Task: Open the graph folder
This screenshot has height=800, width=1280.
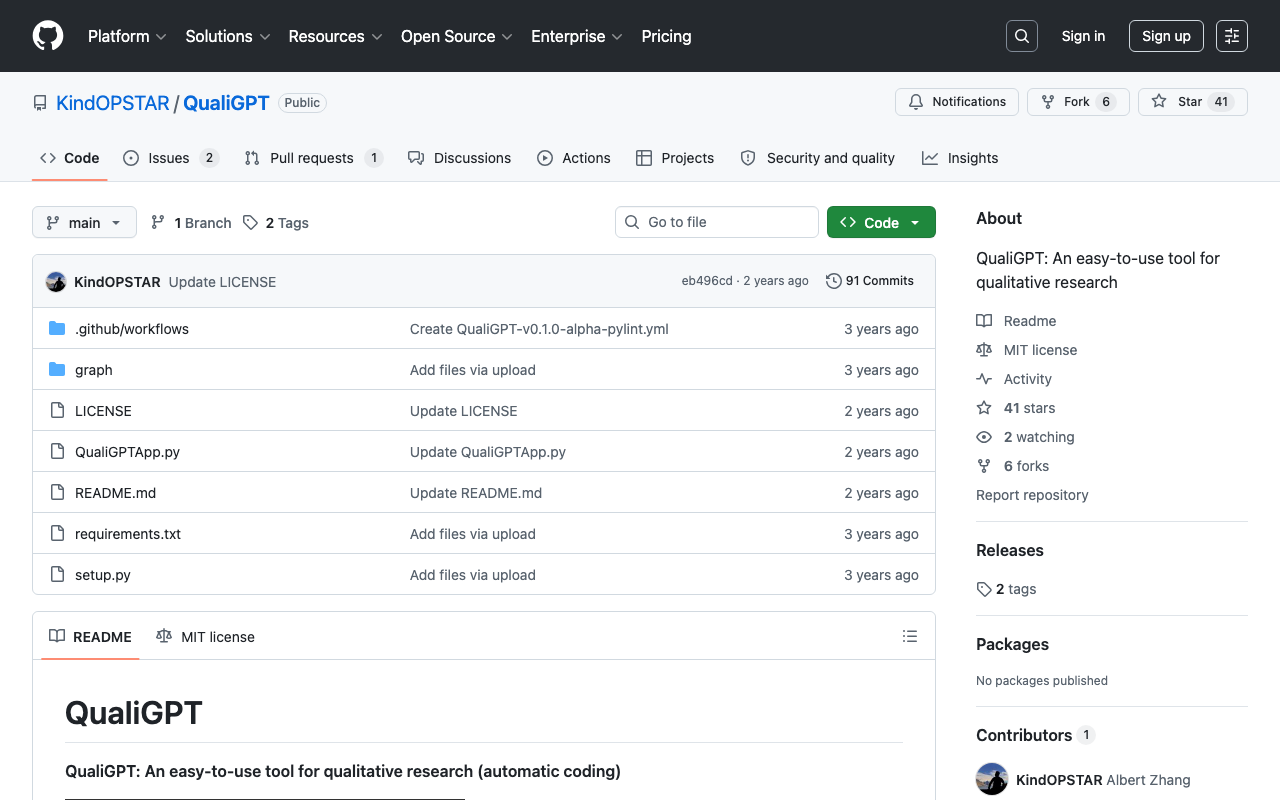Action: point(94,370)
